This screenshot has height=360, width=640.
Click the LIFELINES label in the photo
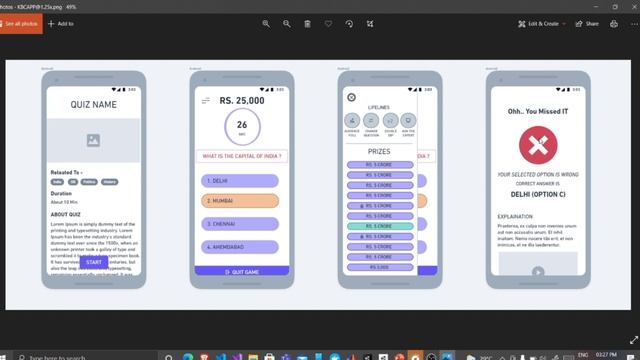(x=378, y=107)
